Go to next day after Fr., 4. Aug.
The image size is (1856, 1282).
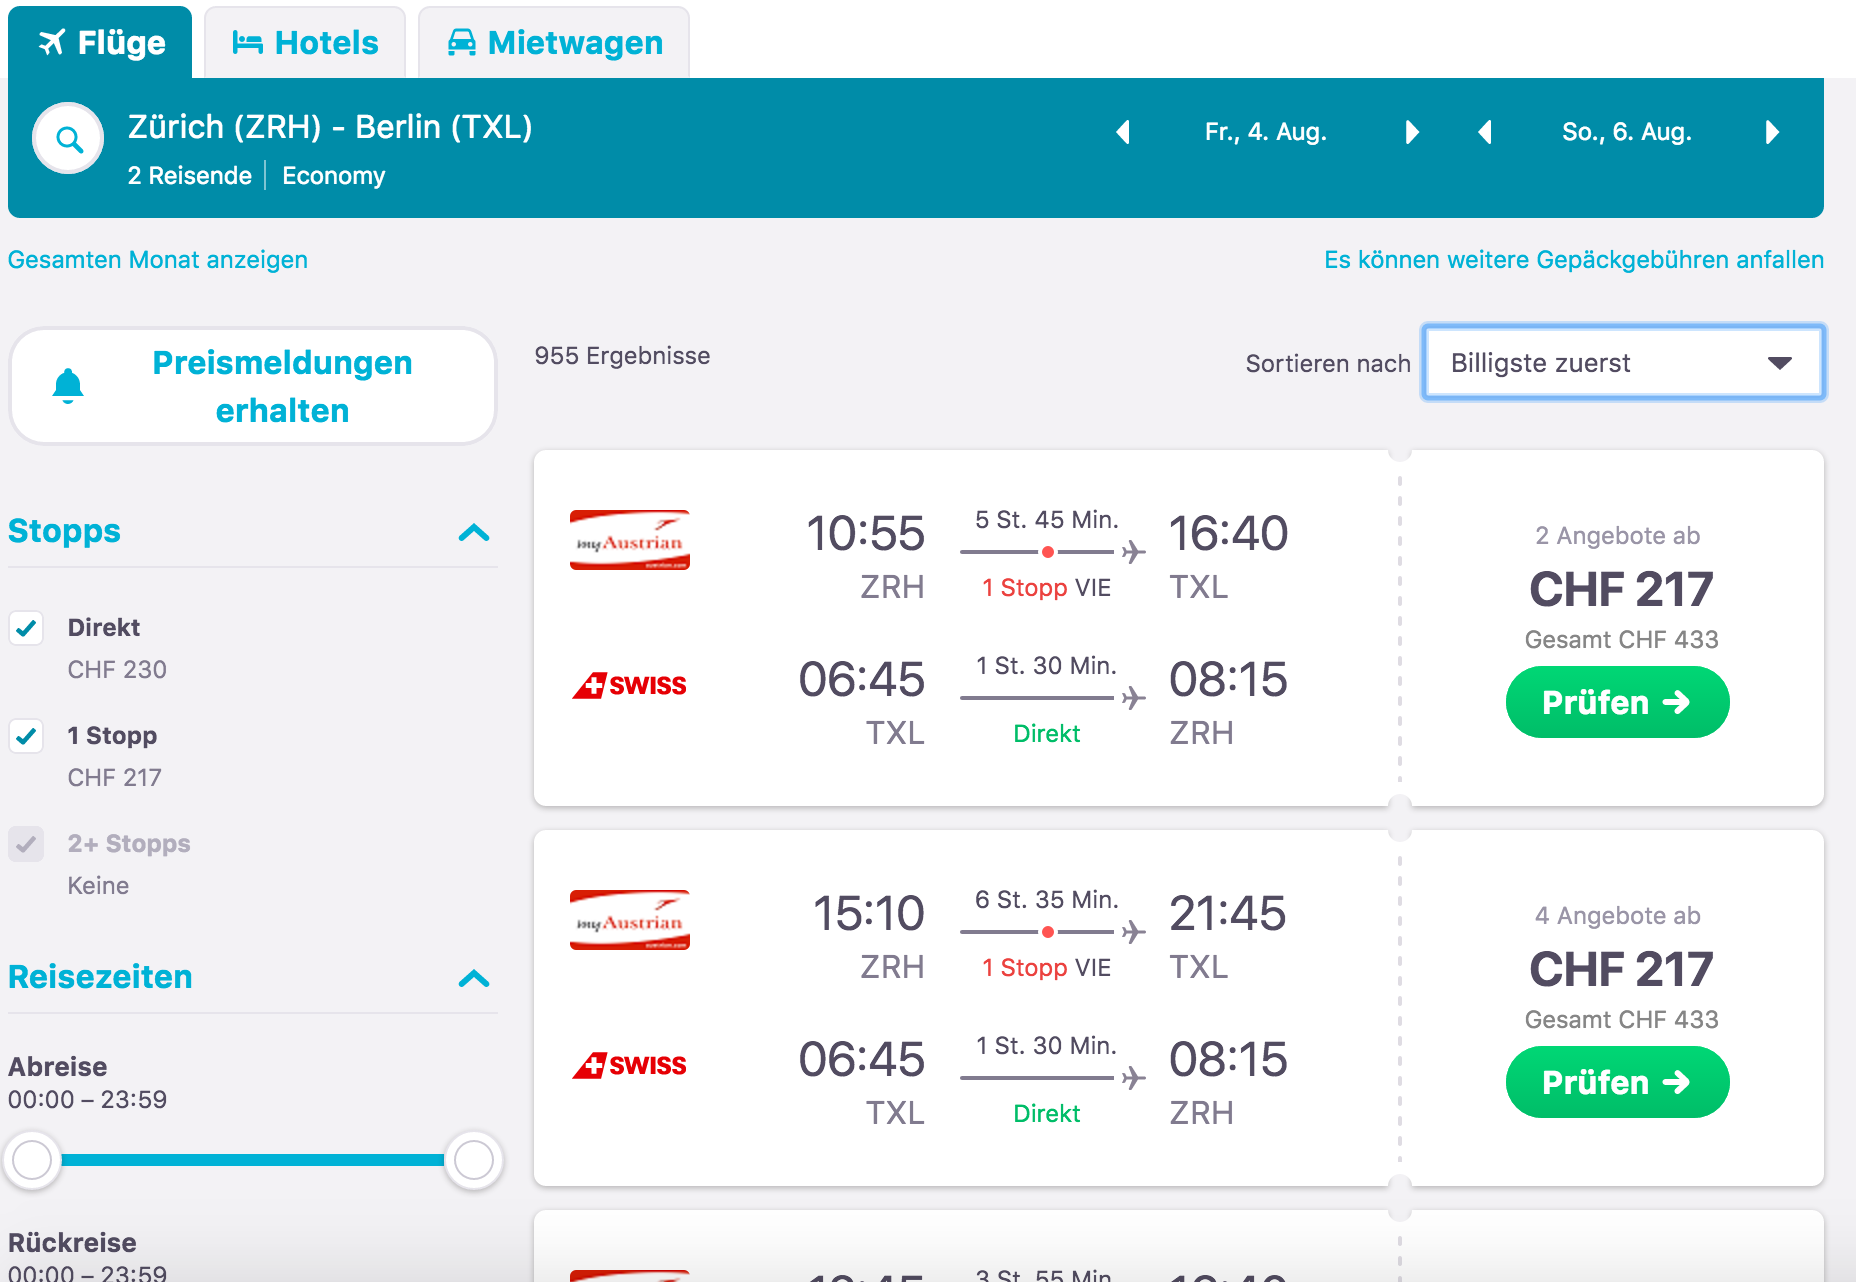click(x=1412, y=132)
